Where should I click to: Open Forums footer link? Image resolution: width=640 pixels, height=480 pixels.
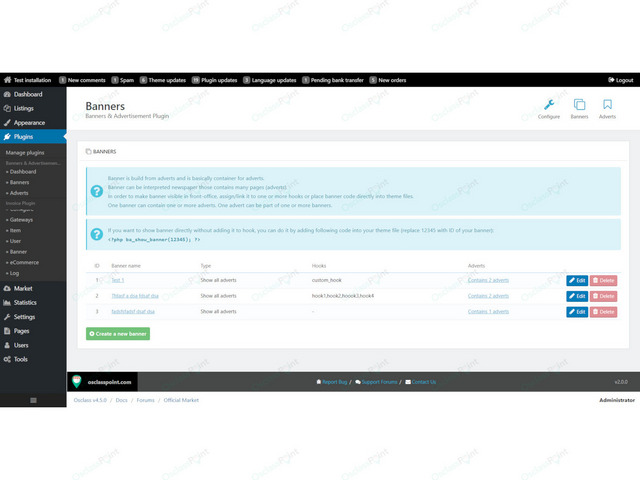146,400
